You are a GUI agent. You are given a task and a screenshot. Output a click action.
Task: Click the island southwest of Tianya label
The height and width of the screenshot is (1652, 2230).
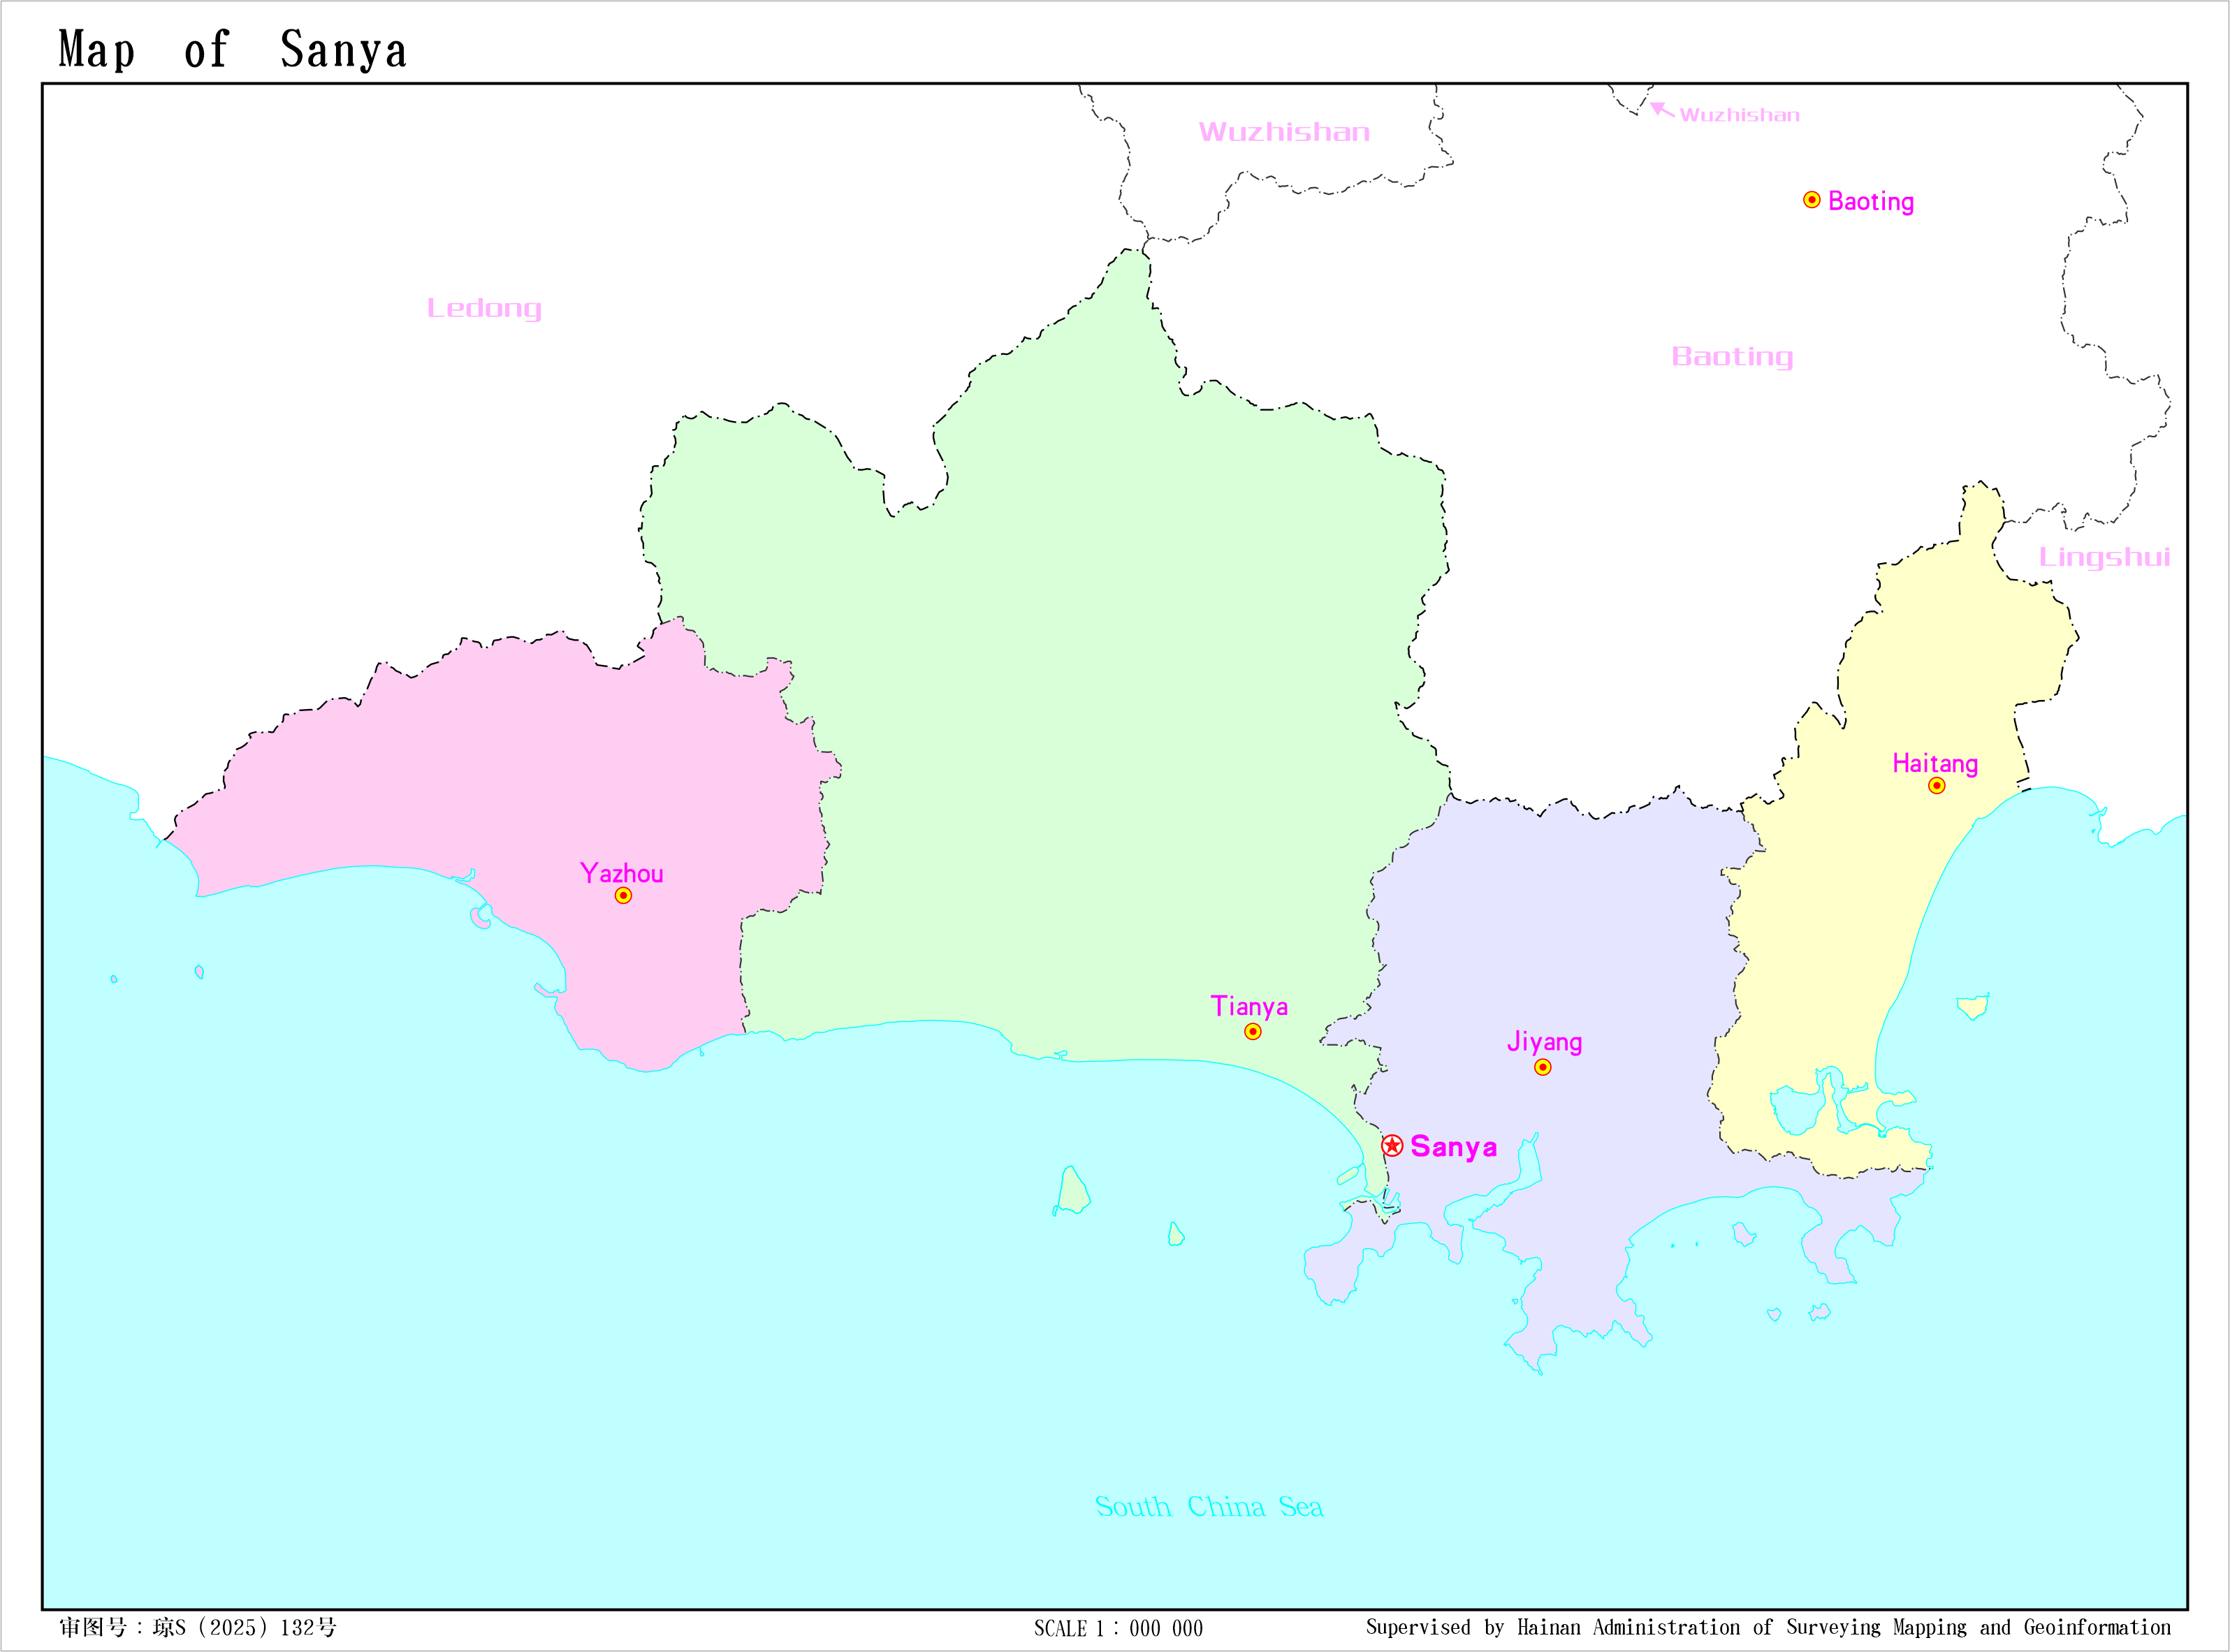[x=1073, y=1192]
